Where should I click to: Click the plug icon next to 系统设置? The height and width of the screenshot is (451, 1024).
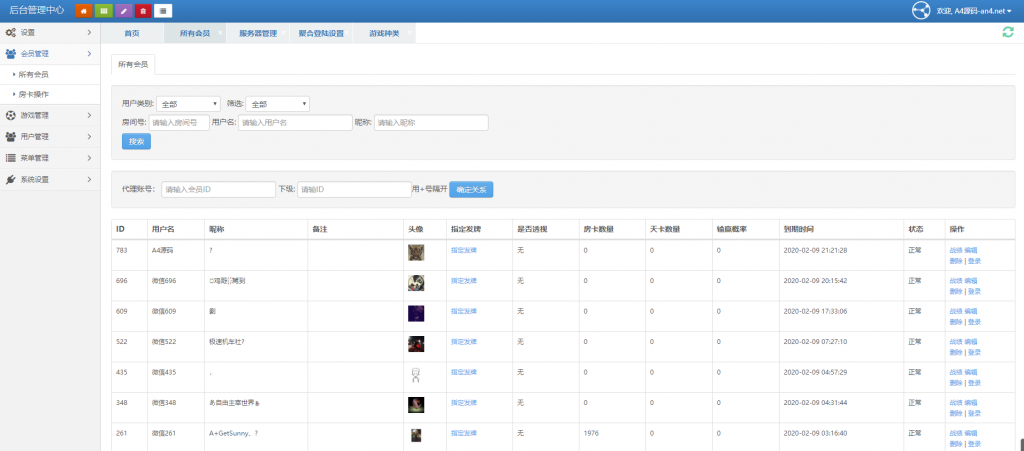pos(10,179)
